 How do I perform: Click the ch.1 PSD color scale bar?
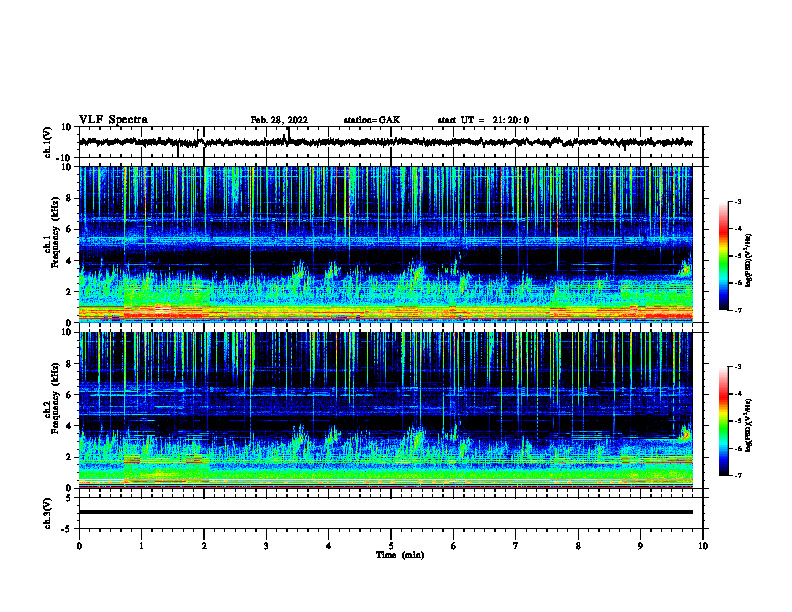(723, 256)
